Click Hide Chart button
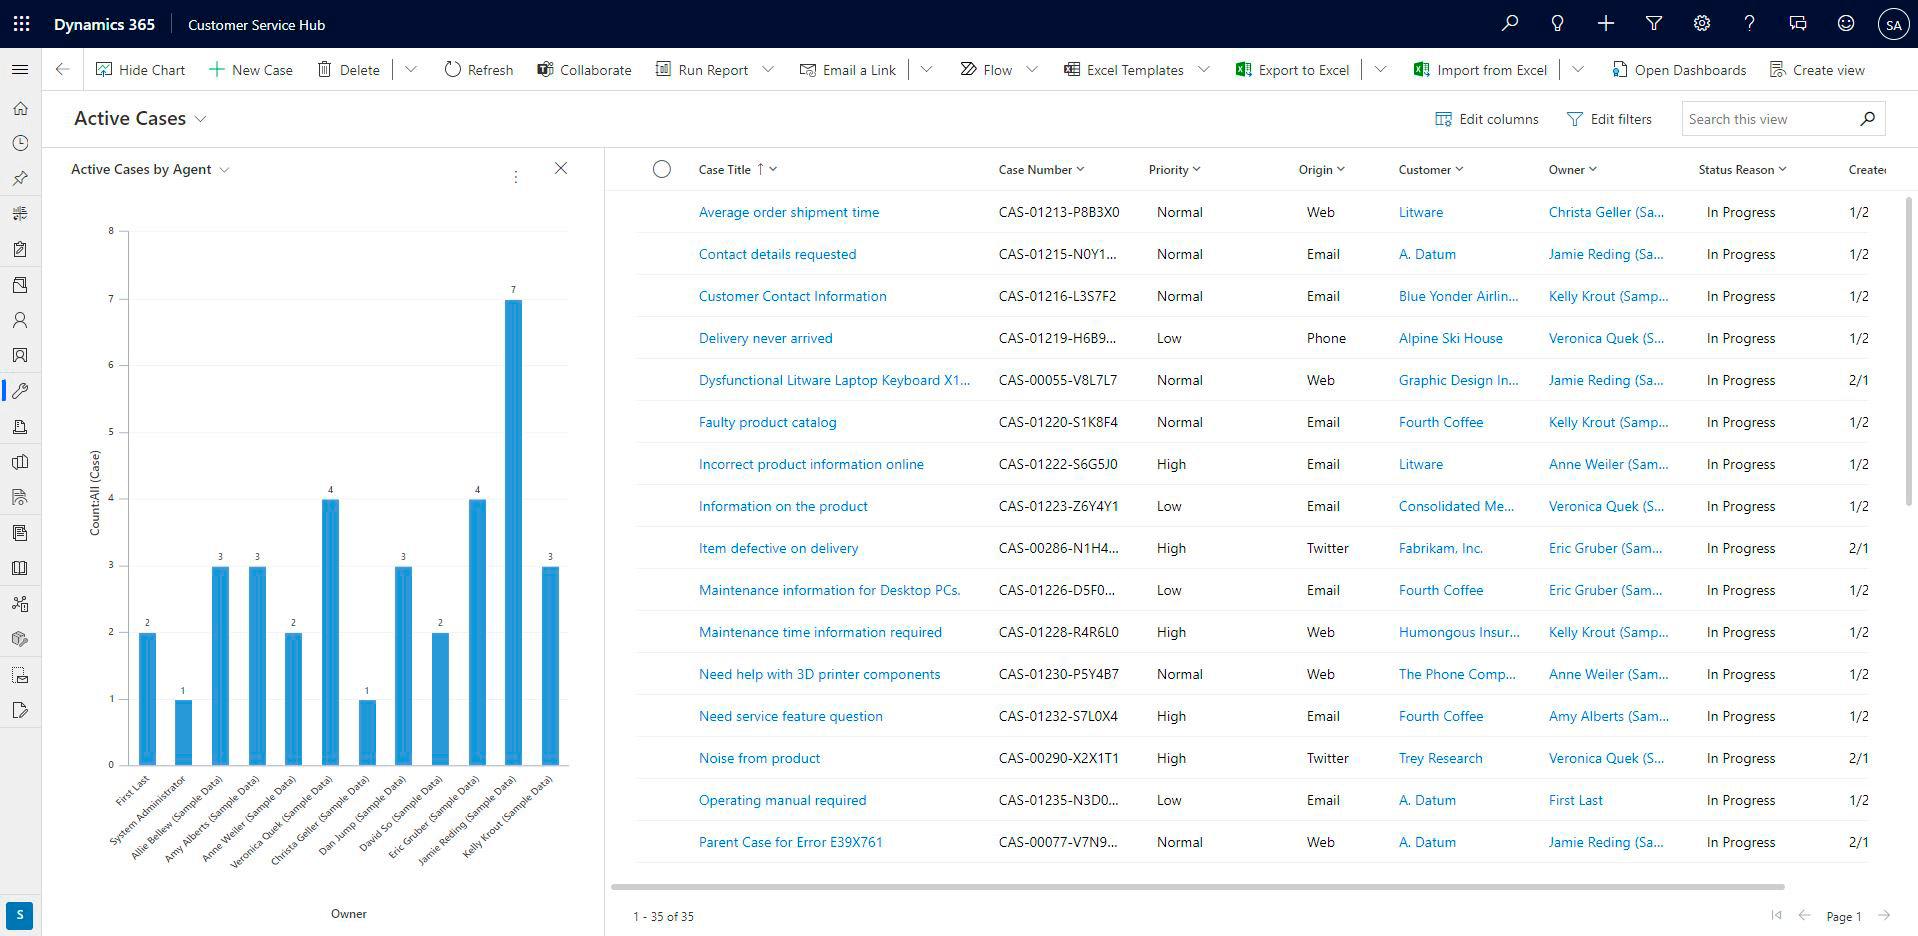1918x936 pixels. 140,69
